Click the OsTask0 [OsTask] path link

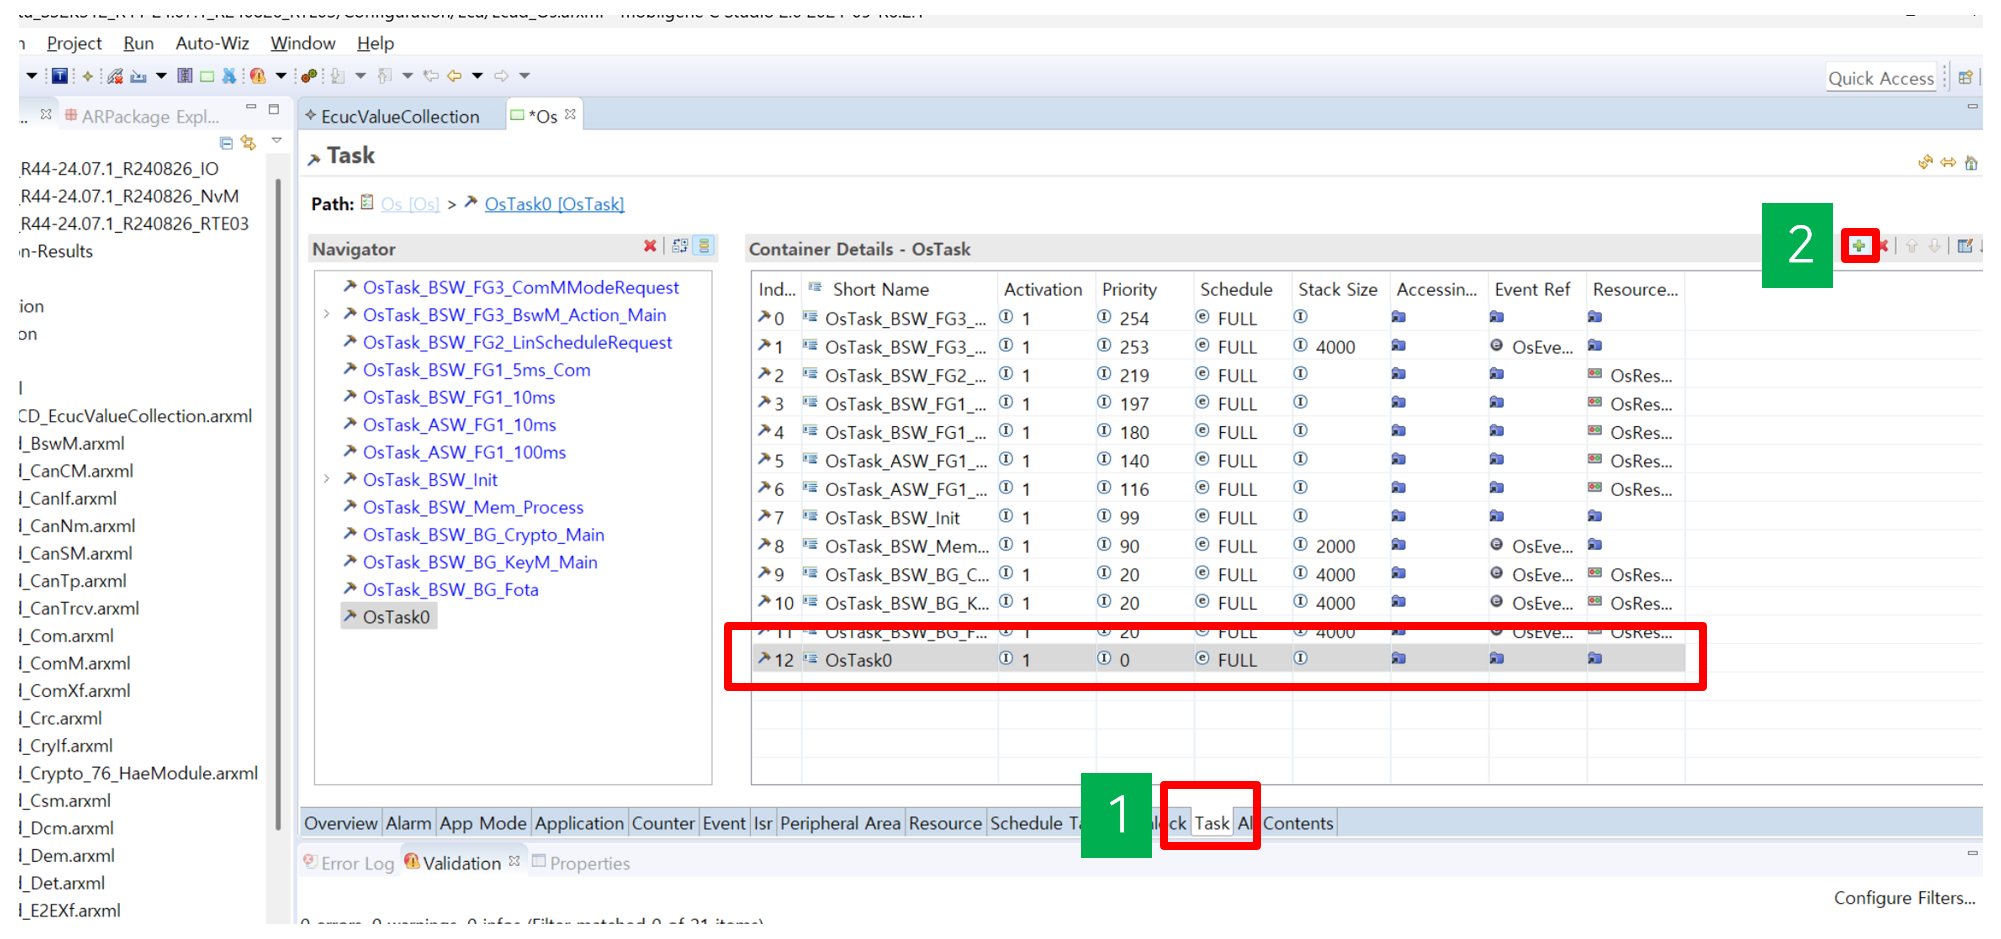[x=554, y=204]
